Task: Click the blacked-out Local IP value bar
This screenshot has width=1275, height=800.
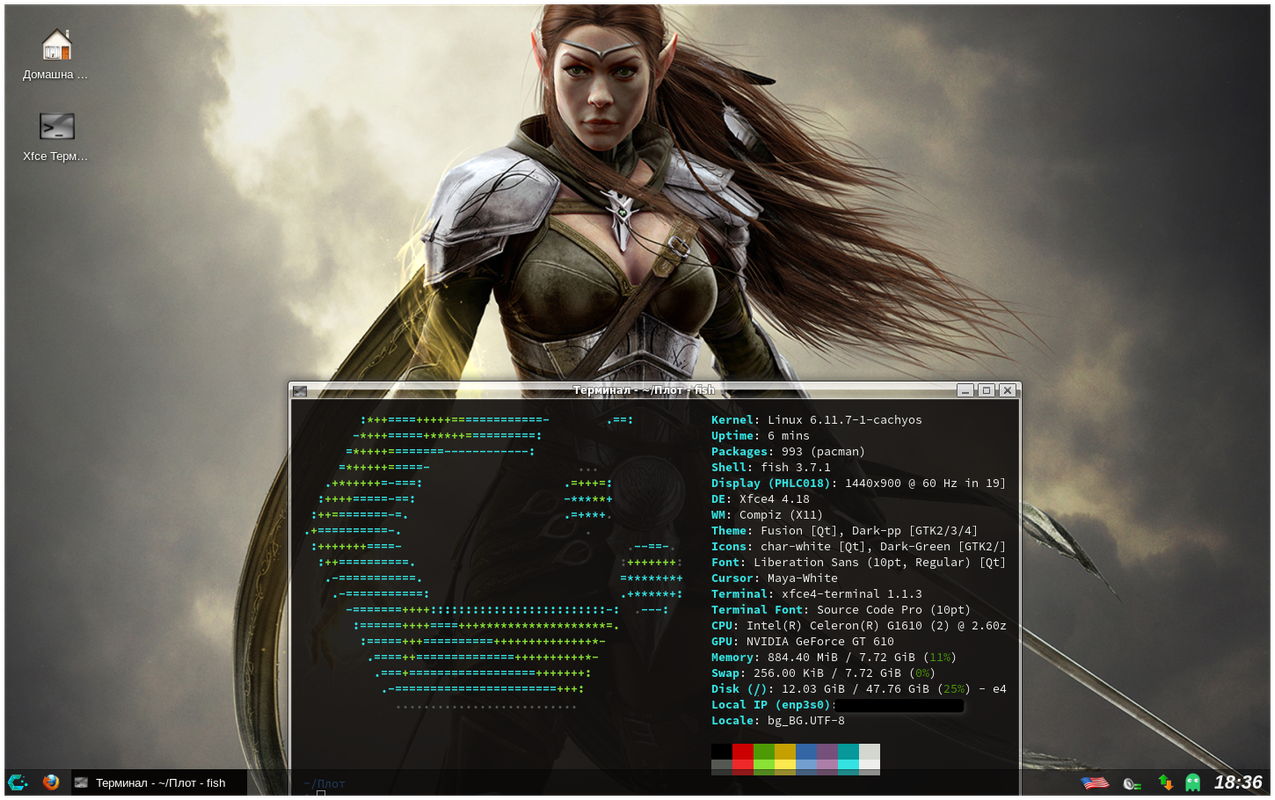Action: pyautogui.click(x=899, y=705)
